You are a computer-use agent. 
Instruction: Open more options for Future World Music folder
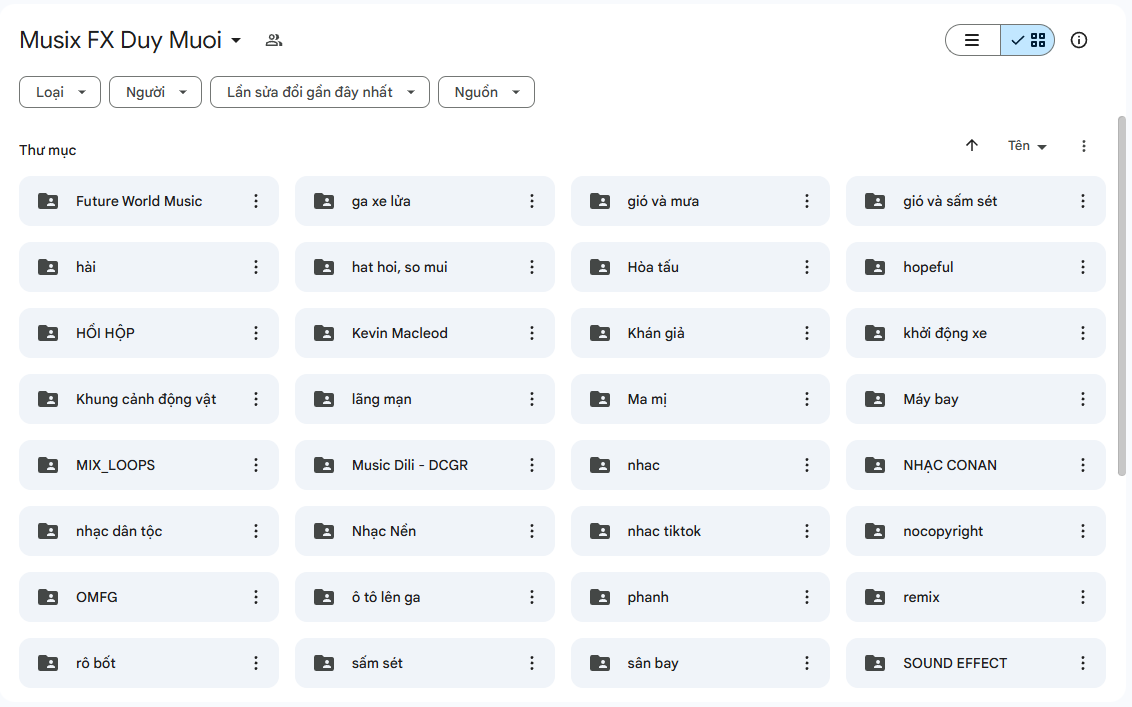[x=256, y=201]
